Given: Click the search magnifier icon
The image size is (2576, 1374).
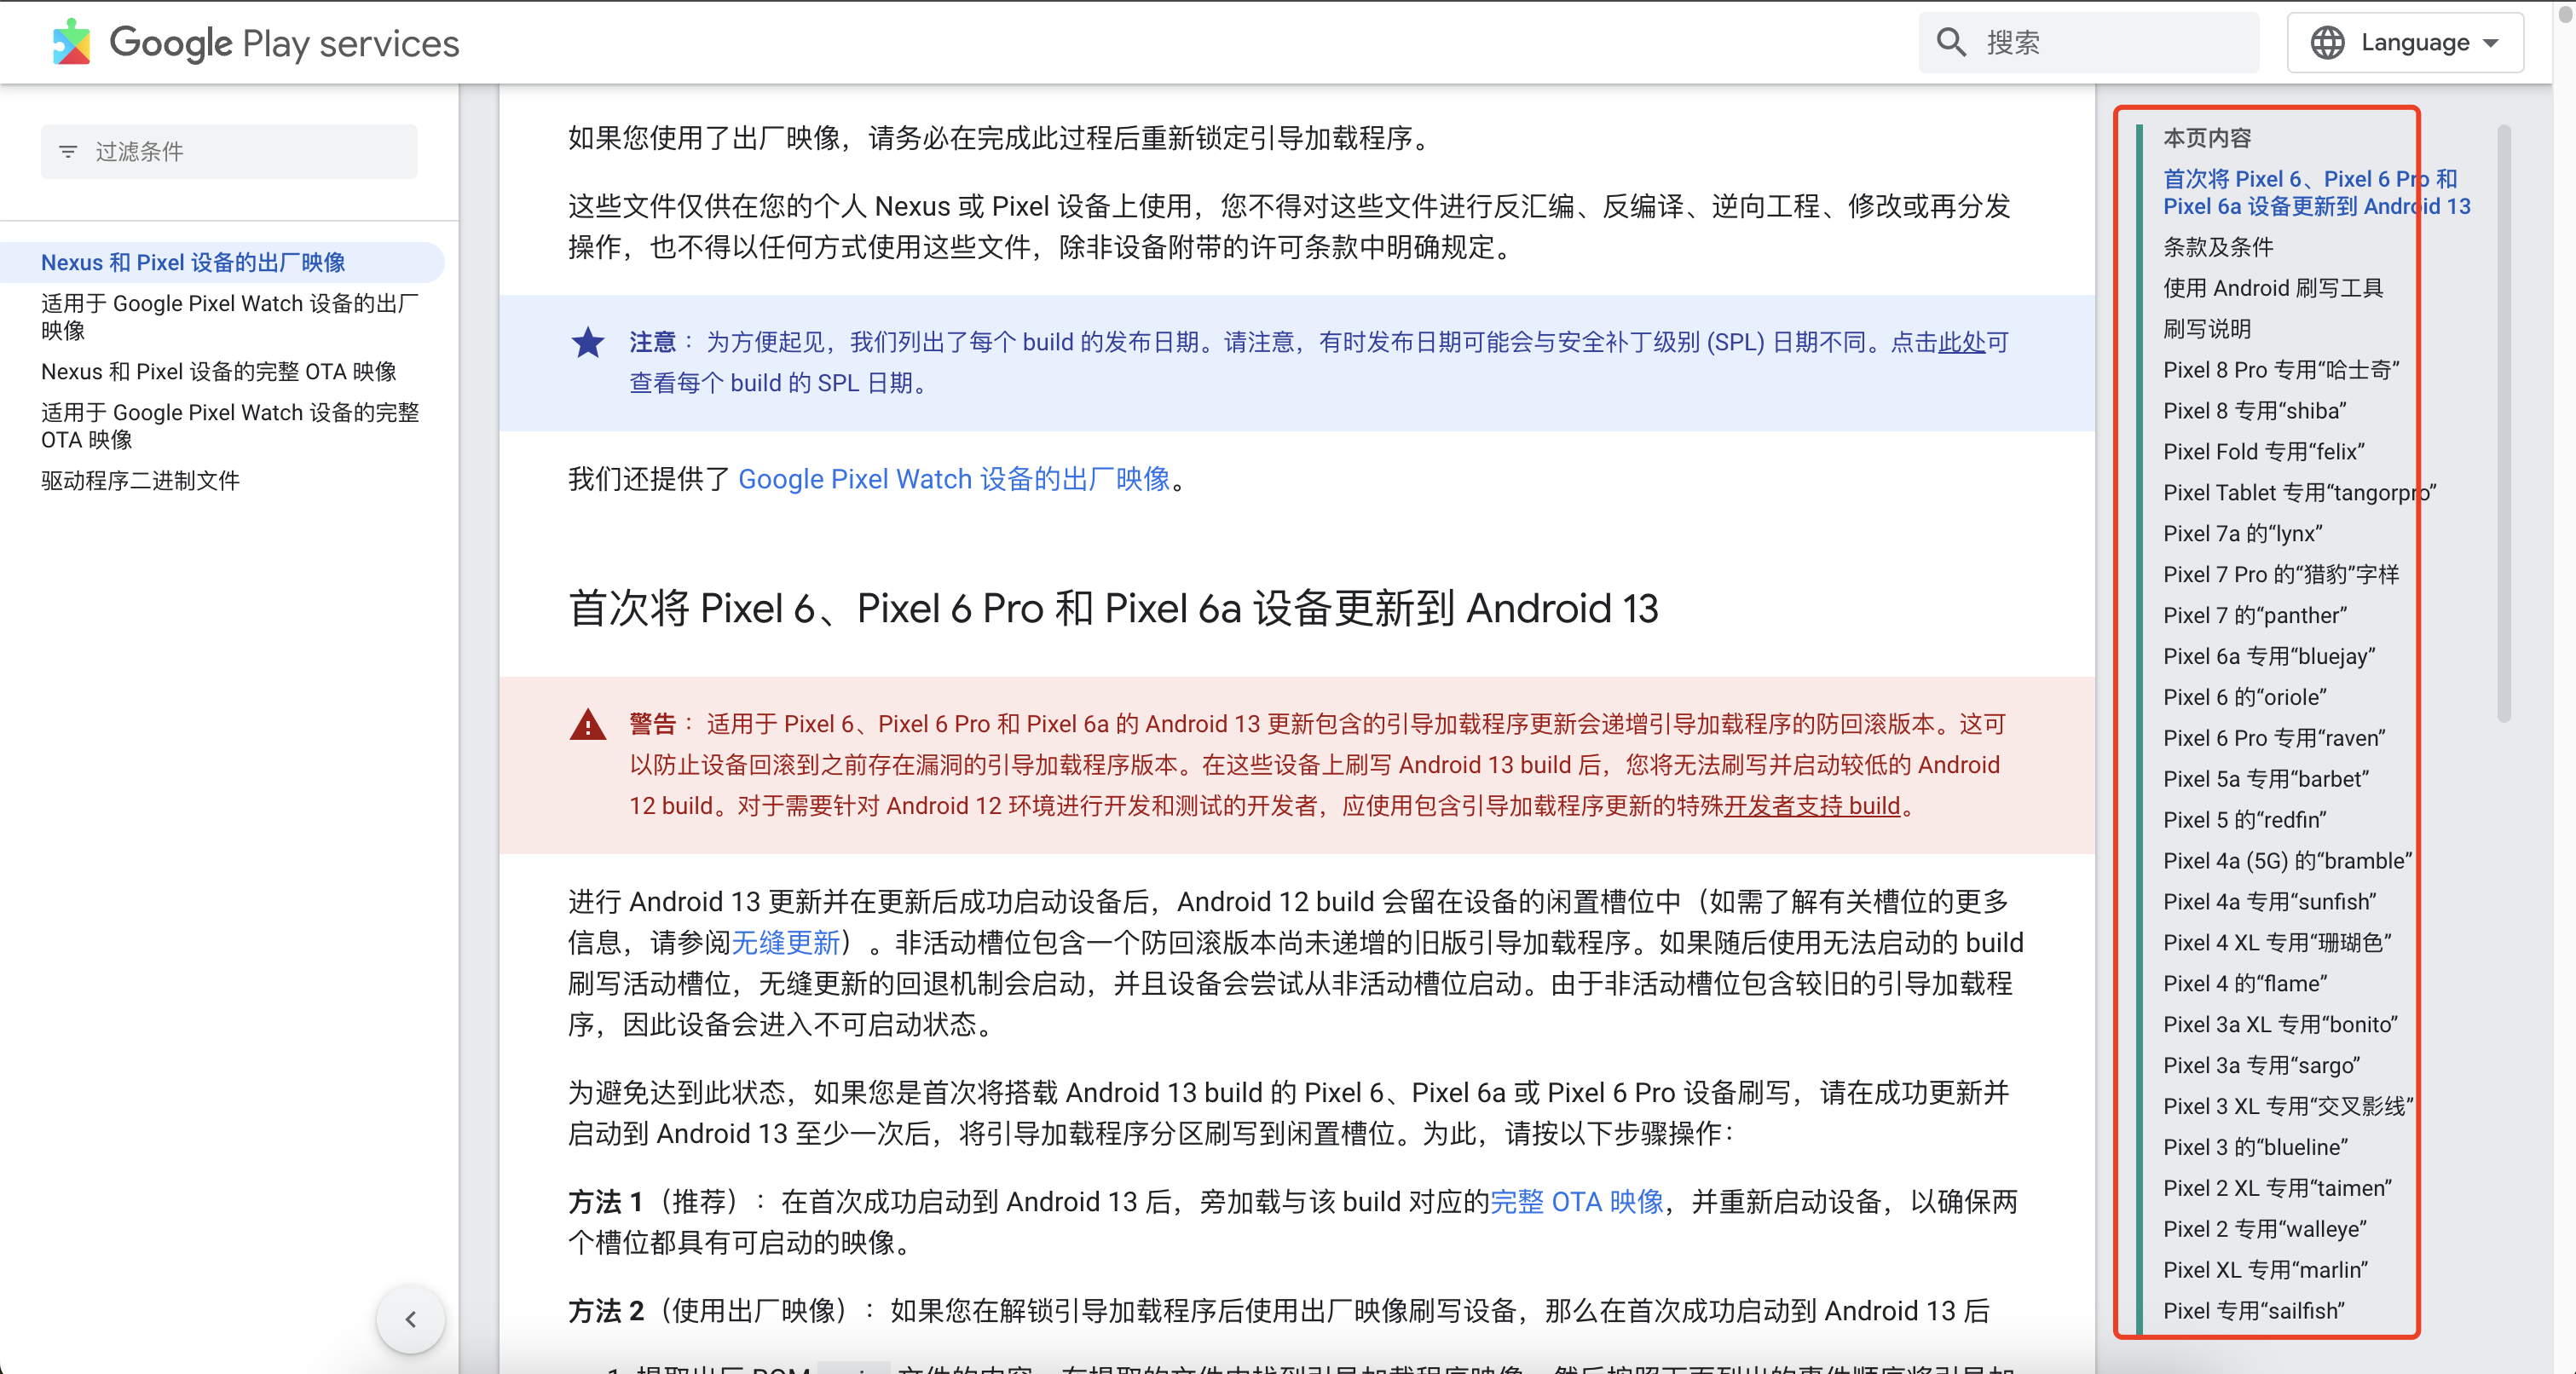Looking at the screenshot, I should (x=1950, y=42).
